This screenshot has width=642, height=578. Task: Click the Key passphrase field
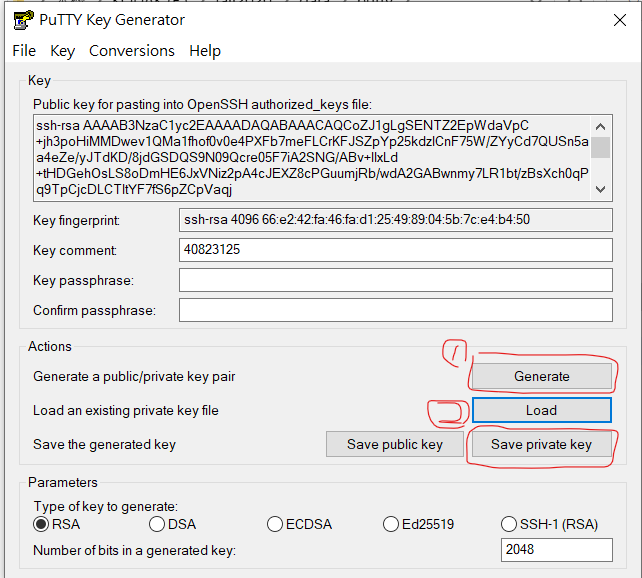coord(396,280)
